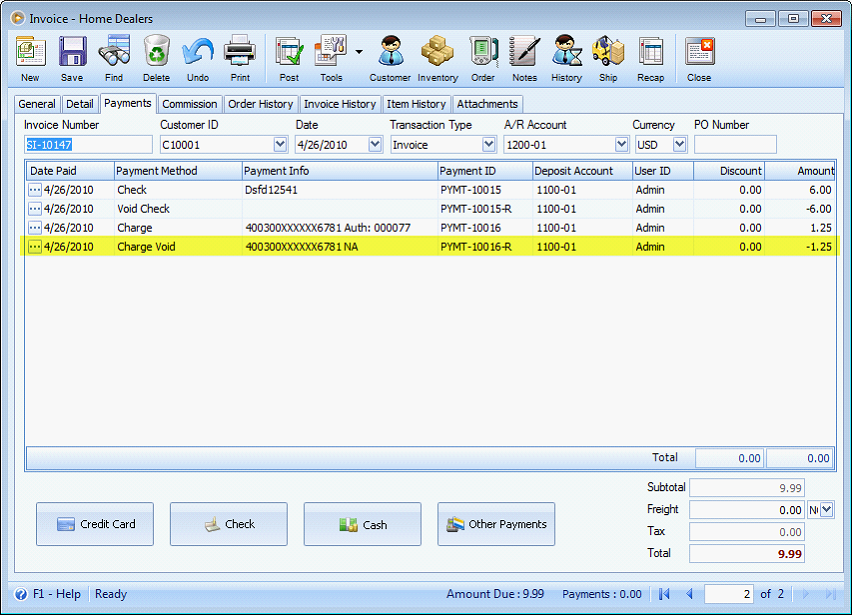The width and height of the screenshot is (853, 616).
Task: Post the invoice with Post icon
Action: pyautogui.click(x=289, y=58)
